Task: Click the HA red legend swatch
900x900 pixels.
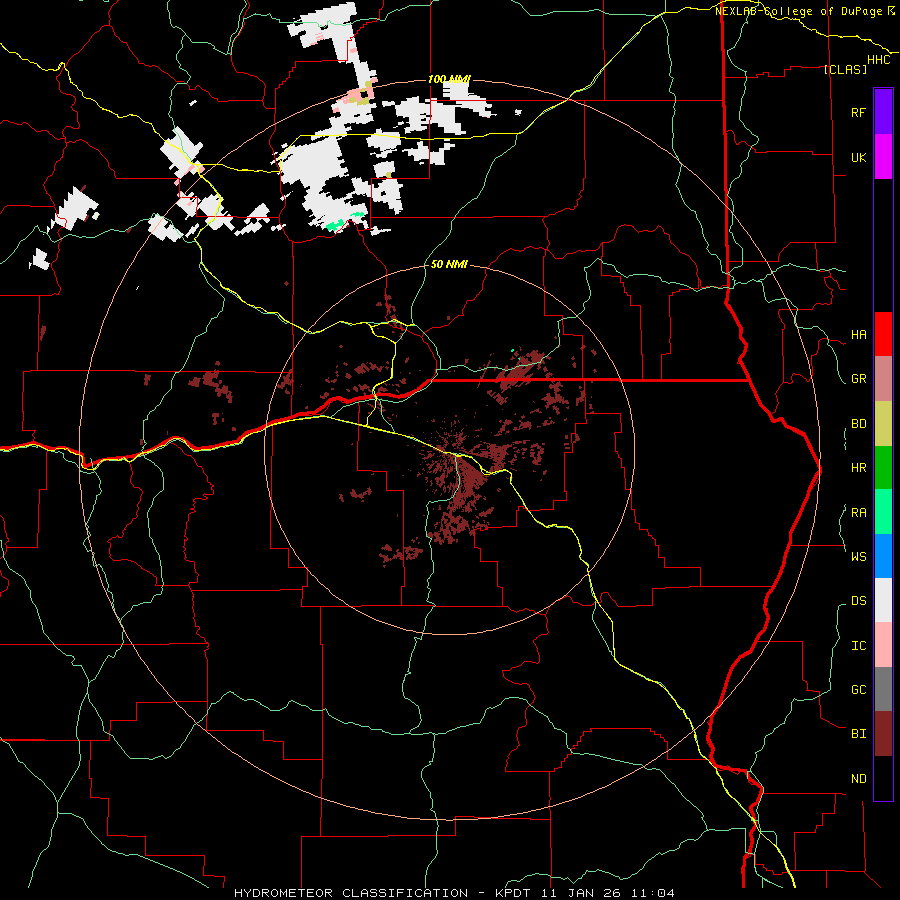Action: pos(883,334)
